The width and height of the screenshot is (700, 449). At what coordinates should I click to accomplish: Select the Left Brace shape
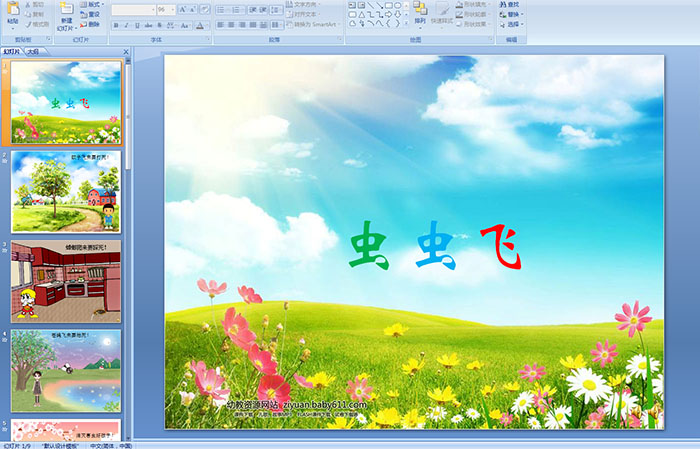click(388, 24)
